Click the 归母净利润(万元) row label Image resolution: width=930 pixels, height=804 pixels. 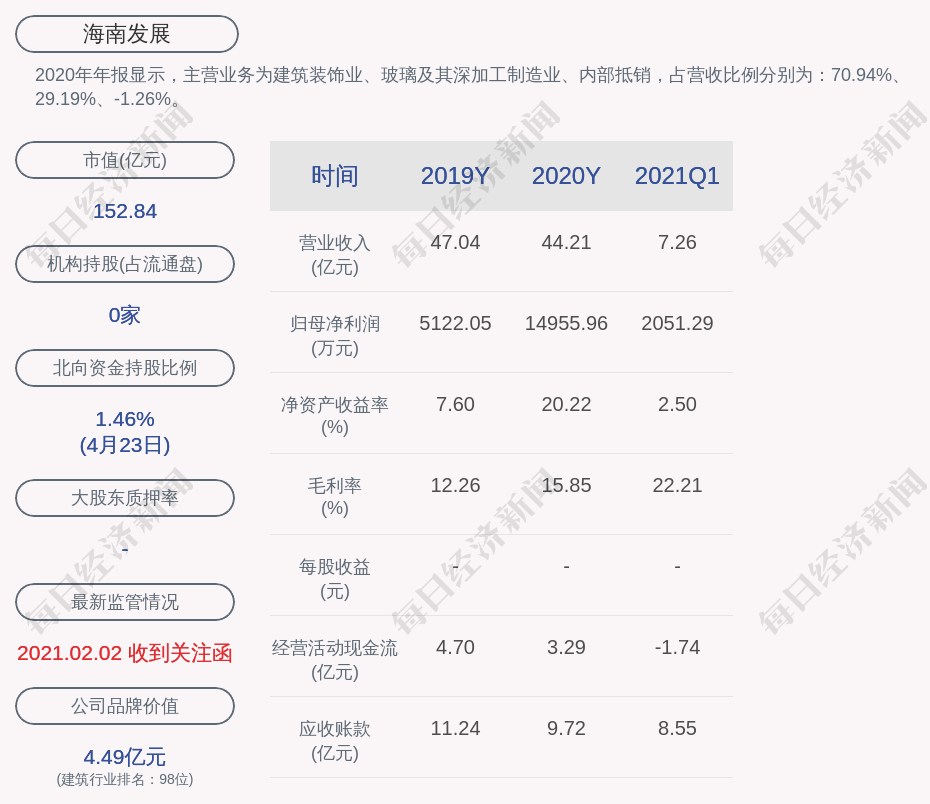click(335, 336)
